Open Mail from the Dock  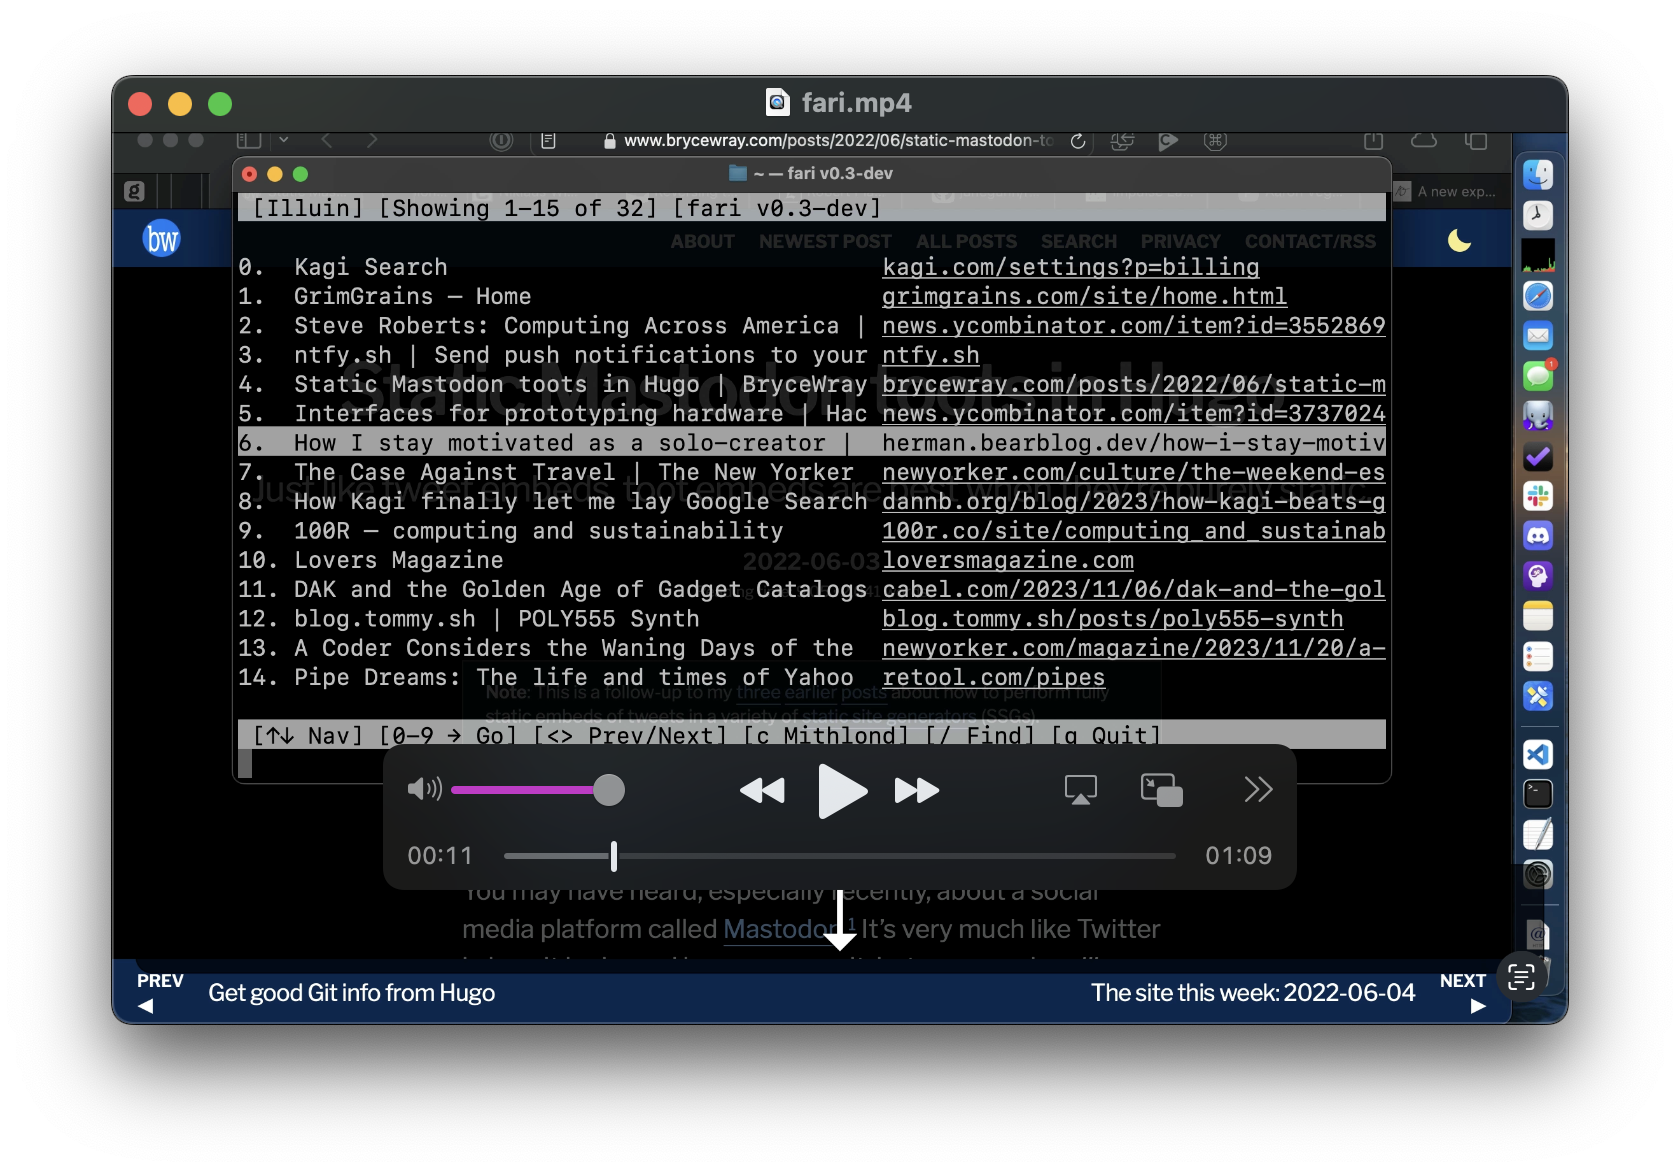[x=1538, y=336]
